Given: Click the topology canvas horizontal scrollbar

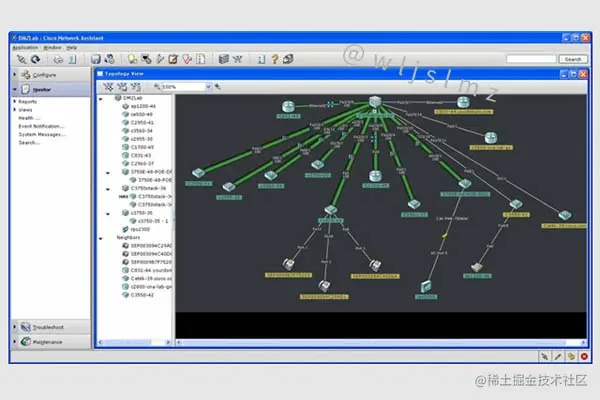Looking at the screenshot, I should 381,342.
